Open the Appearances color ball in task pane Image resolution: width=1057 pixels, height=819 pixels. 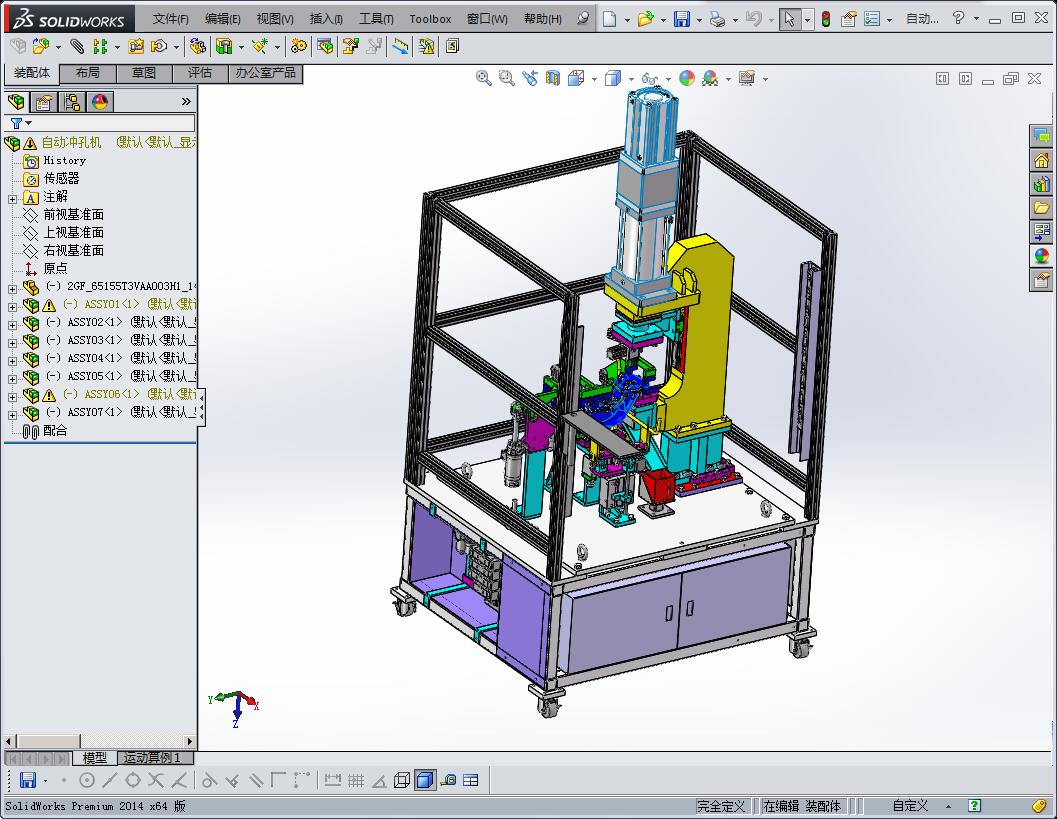coord(1041,255)
